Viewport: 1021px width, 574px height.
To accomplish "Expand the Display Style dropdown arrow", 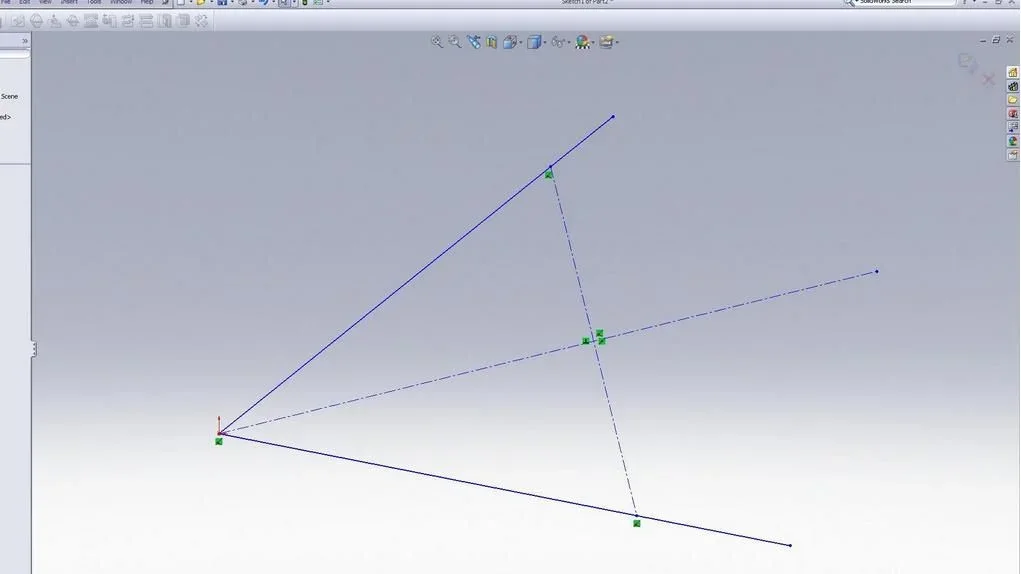I will click(544, 43).
